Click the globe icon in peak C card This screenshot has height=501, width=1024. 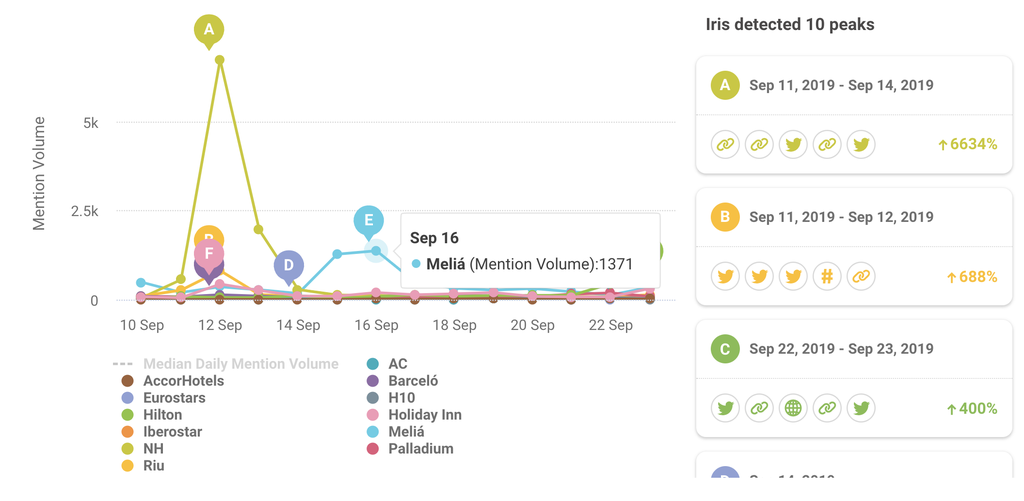[793, 408]
